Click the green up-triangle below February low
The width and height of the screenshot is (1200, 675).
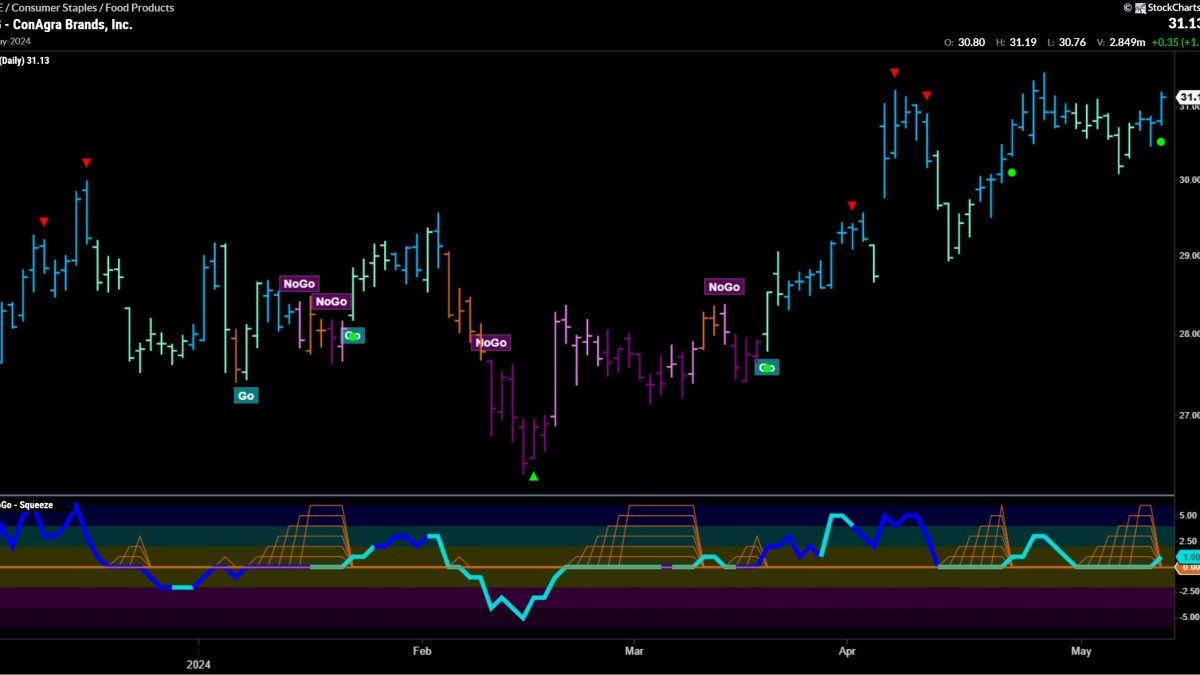533,477
